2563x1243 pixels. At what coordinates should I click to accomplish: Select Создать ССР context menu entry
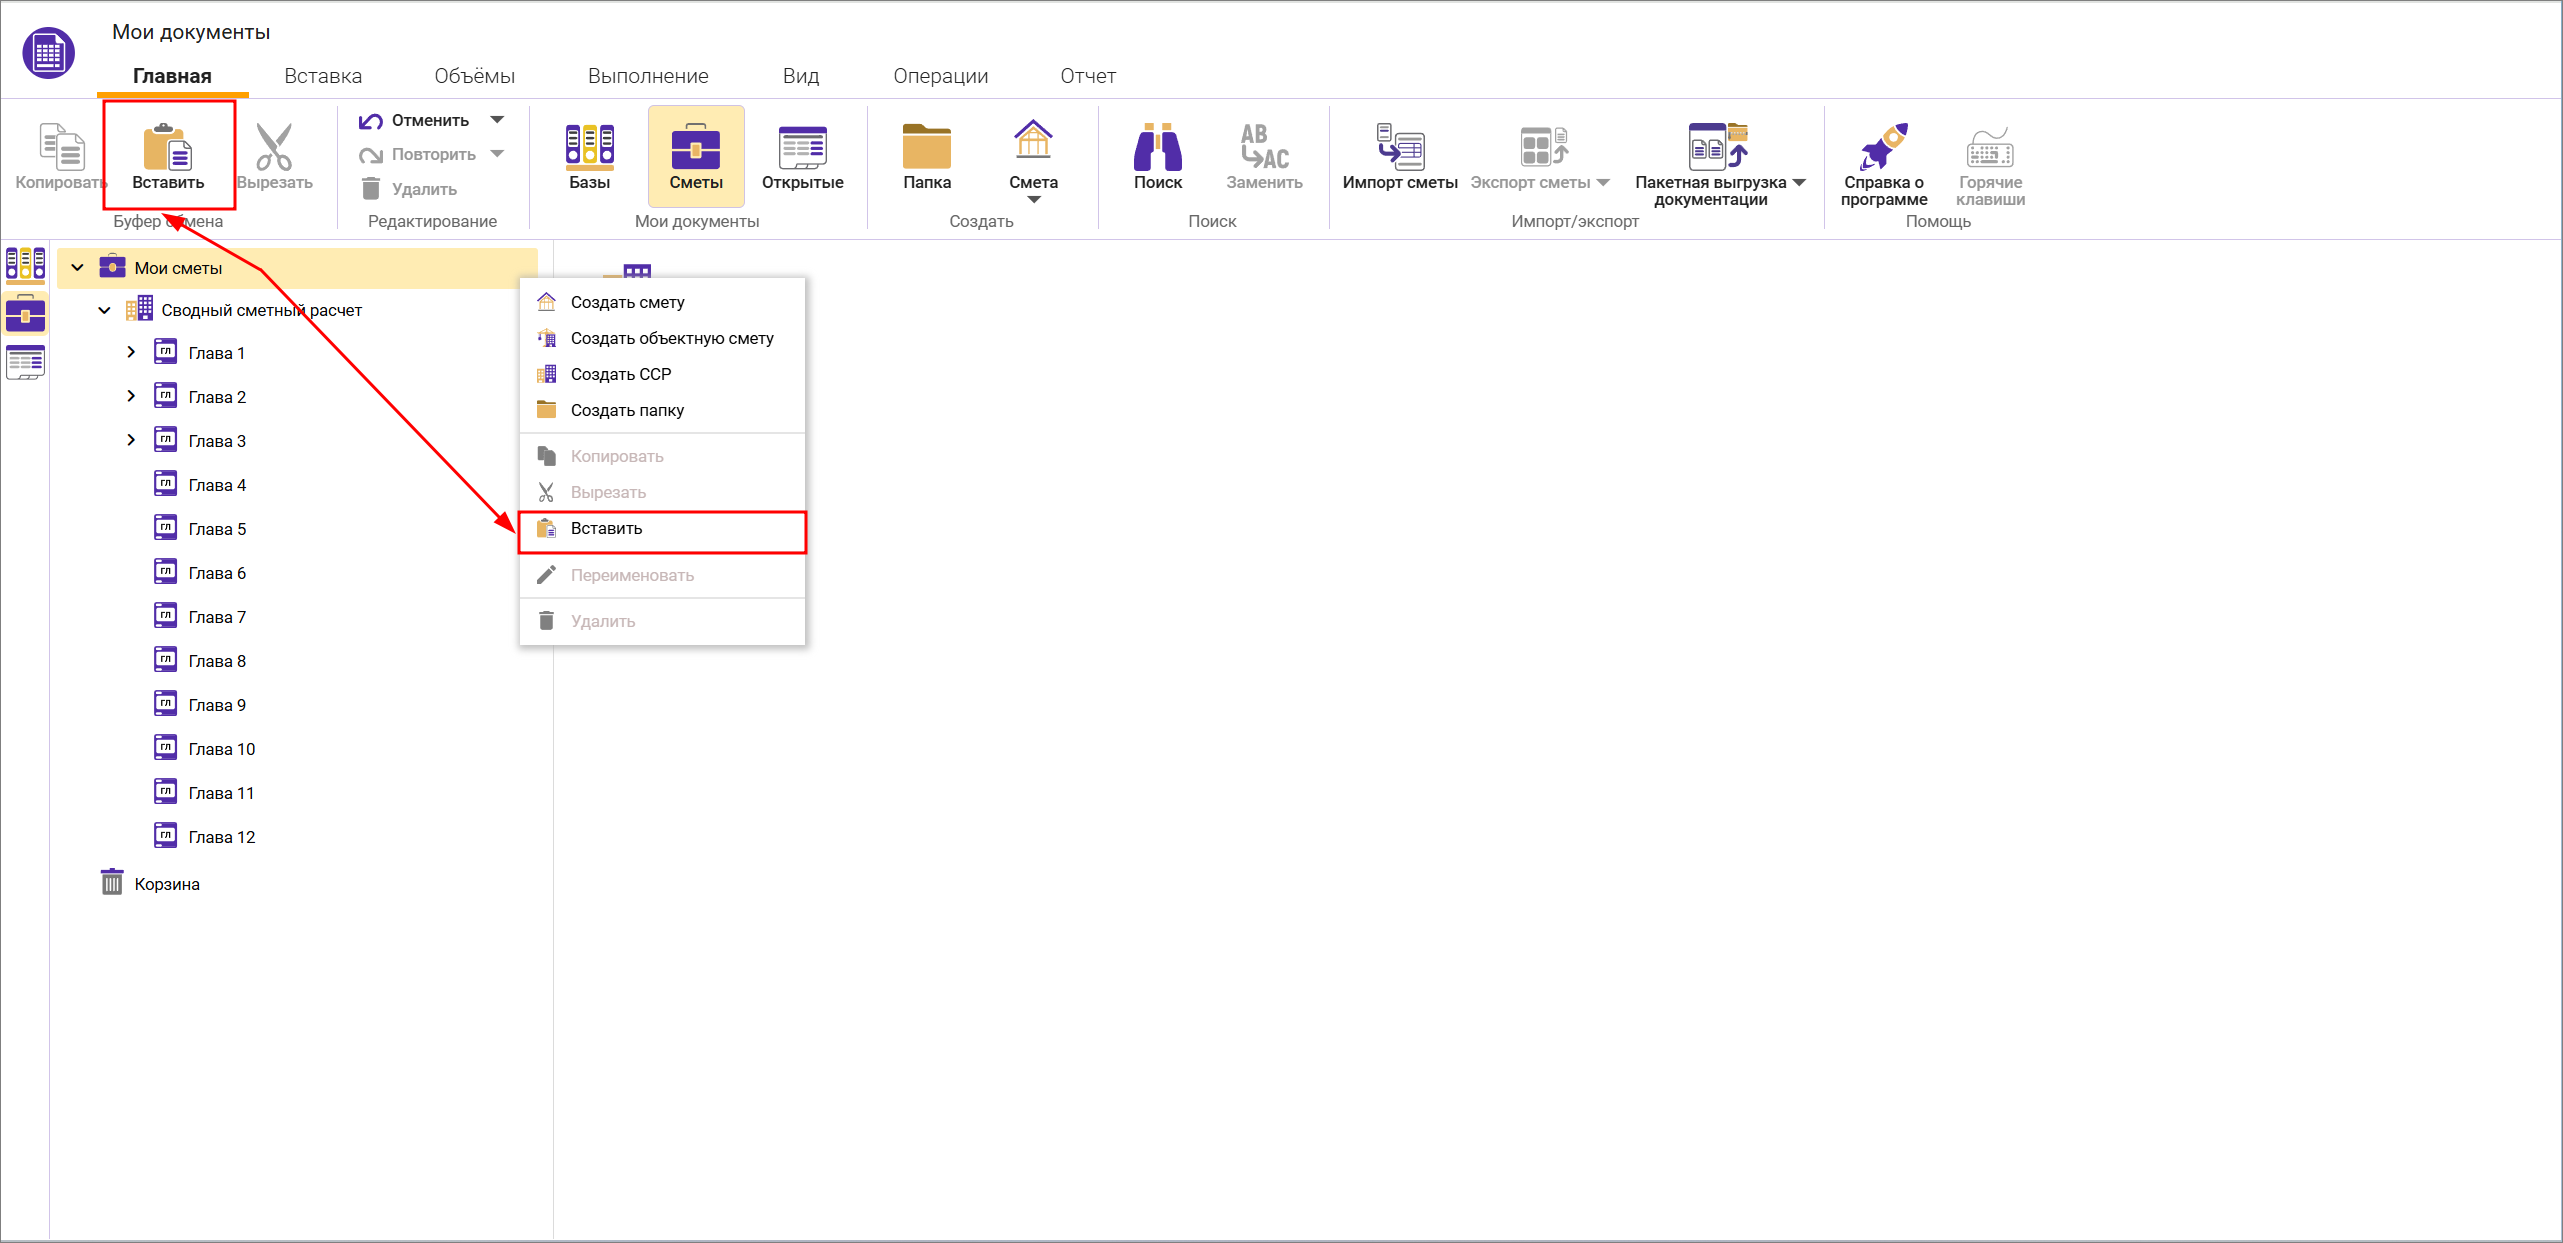click(x=620, y=375)
